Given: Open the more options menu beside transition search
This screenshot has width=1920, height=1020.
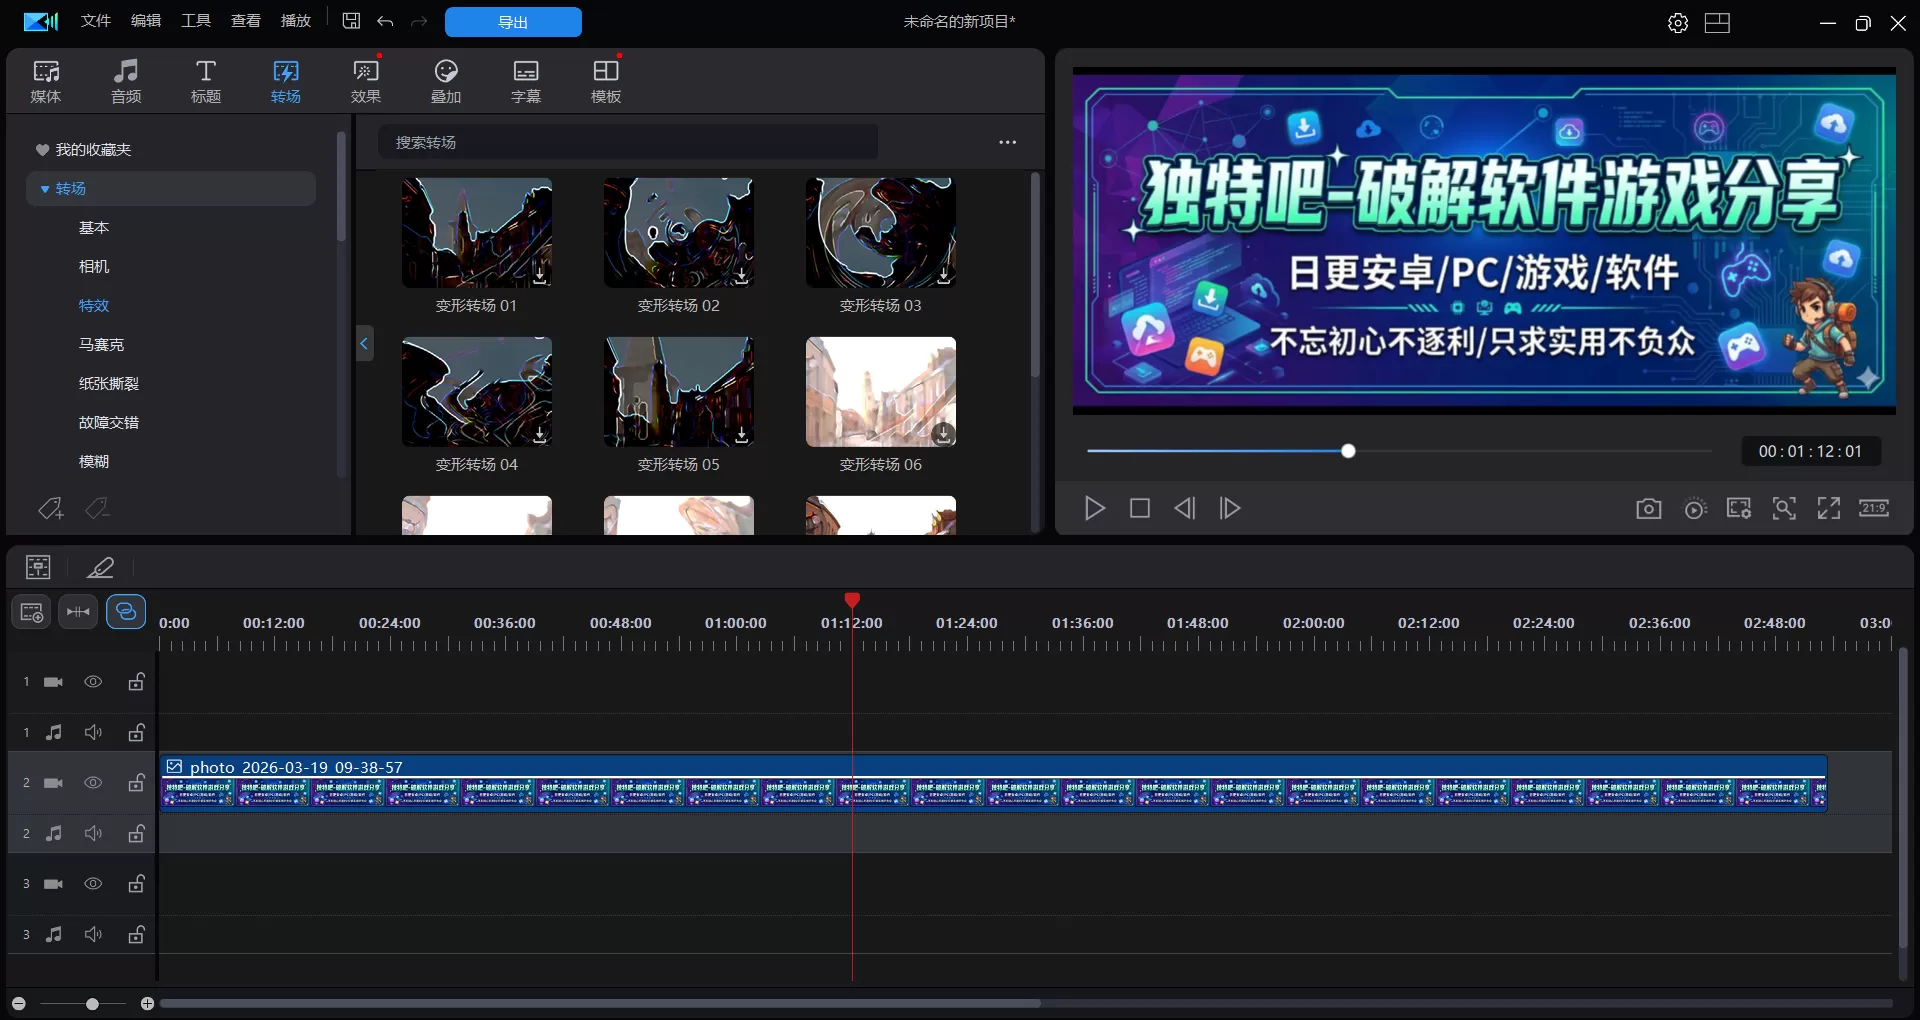Looking at the screenshot, I should tap(1007, 142).
